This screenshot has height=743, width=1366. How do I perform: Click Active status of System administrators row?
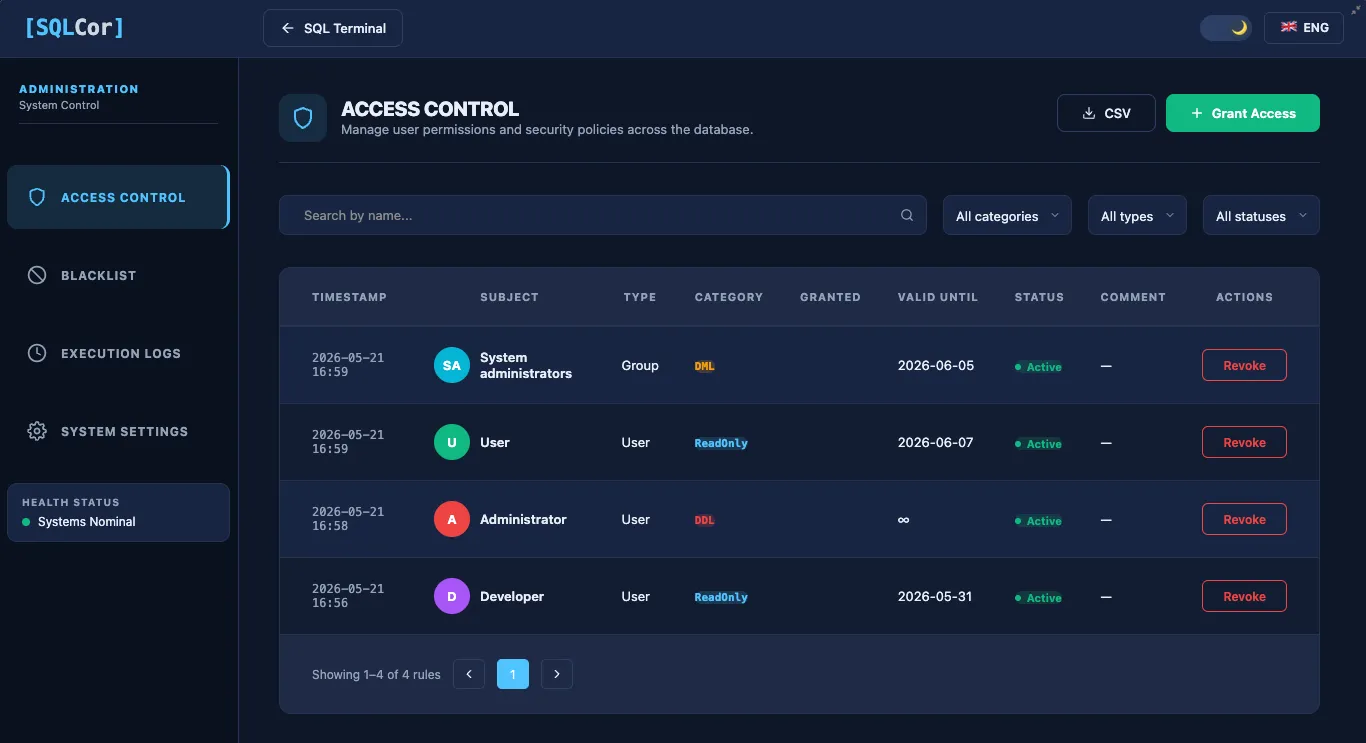pos(1038,367)
